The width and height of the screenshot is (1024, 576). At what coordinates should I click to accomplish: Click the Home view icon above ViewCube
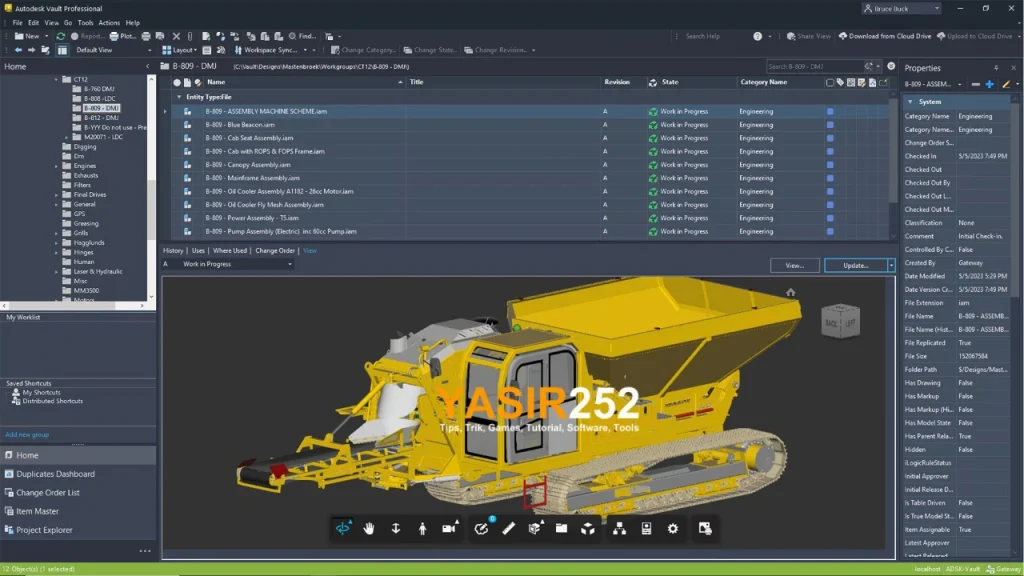[x=791, y=292]
